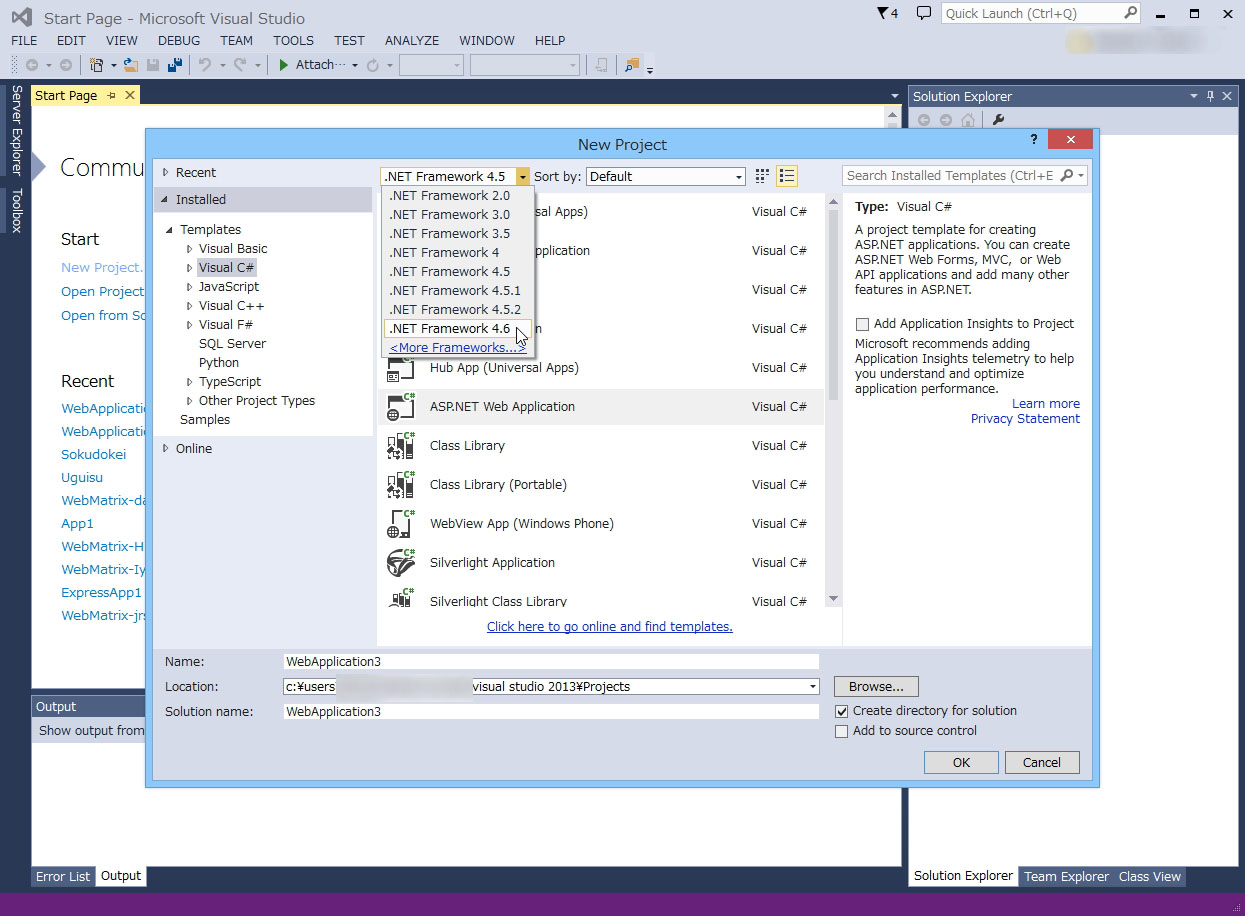The width and height of the screenshot is (1245, 916).
Task: Open the Attach dropdown arrow
Action: [x=354, y=66]
